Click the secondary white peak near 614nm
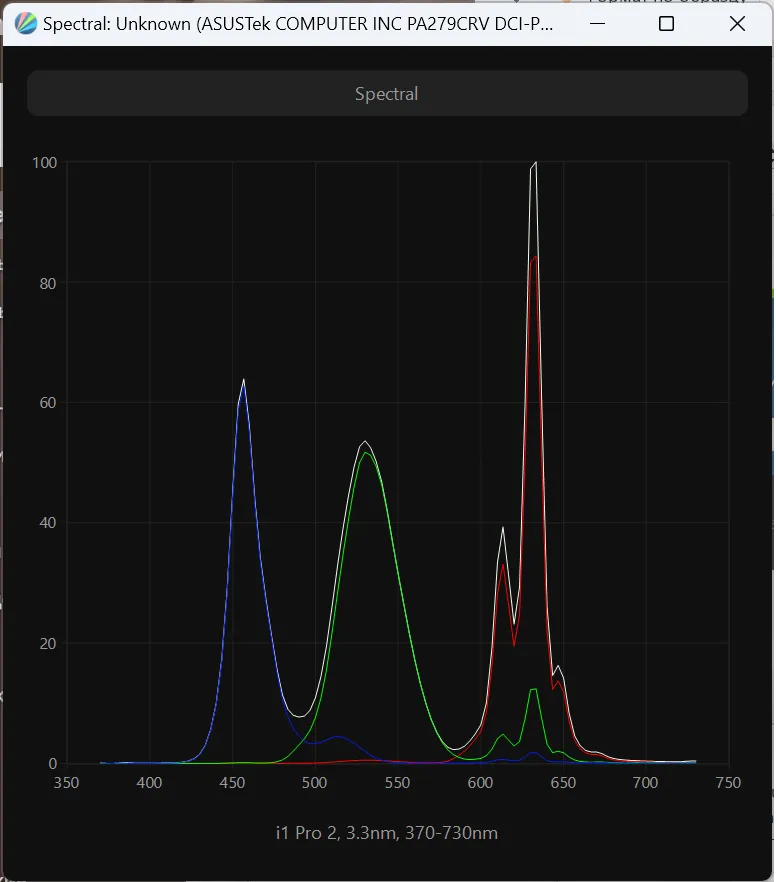The width and height of the screenshot is (776, 882). tap(504, 528)
